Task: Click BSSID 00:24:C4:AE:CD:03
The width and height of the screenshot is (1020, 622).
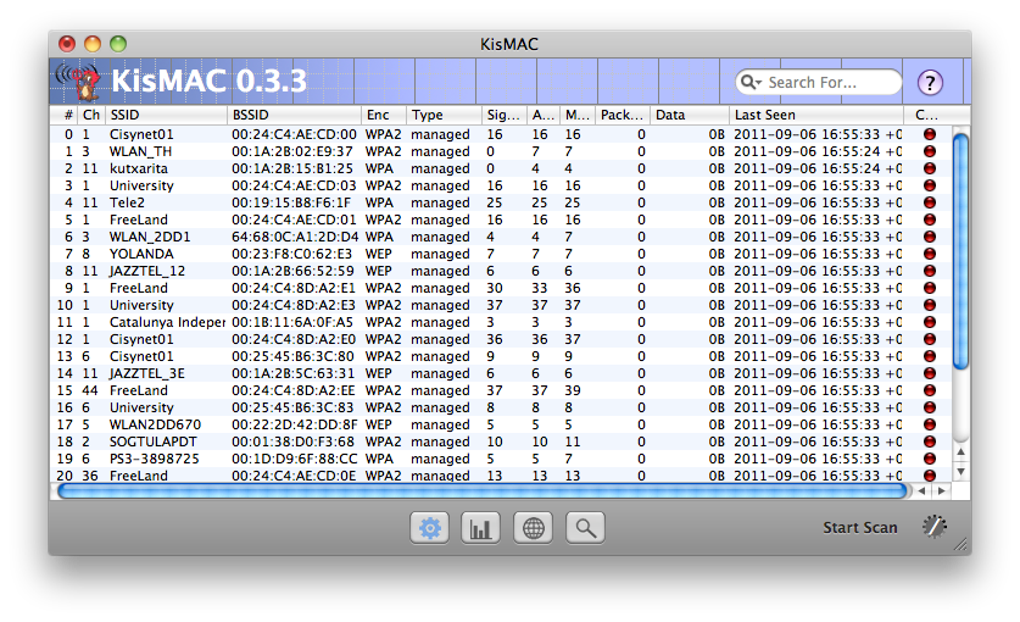Action: point(294,185)
